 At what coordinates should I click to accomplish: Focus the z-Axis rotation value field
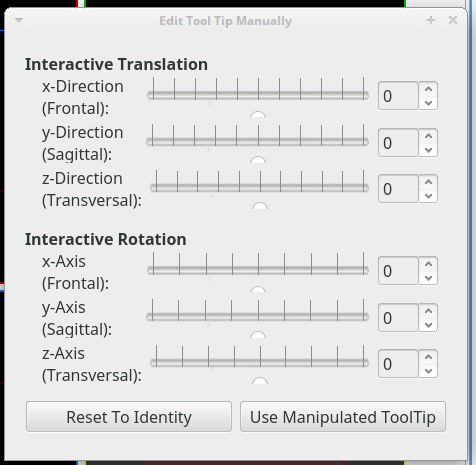(x=398, y=364)
